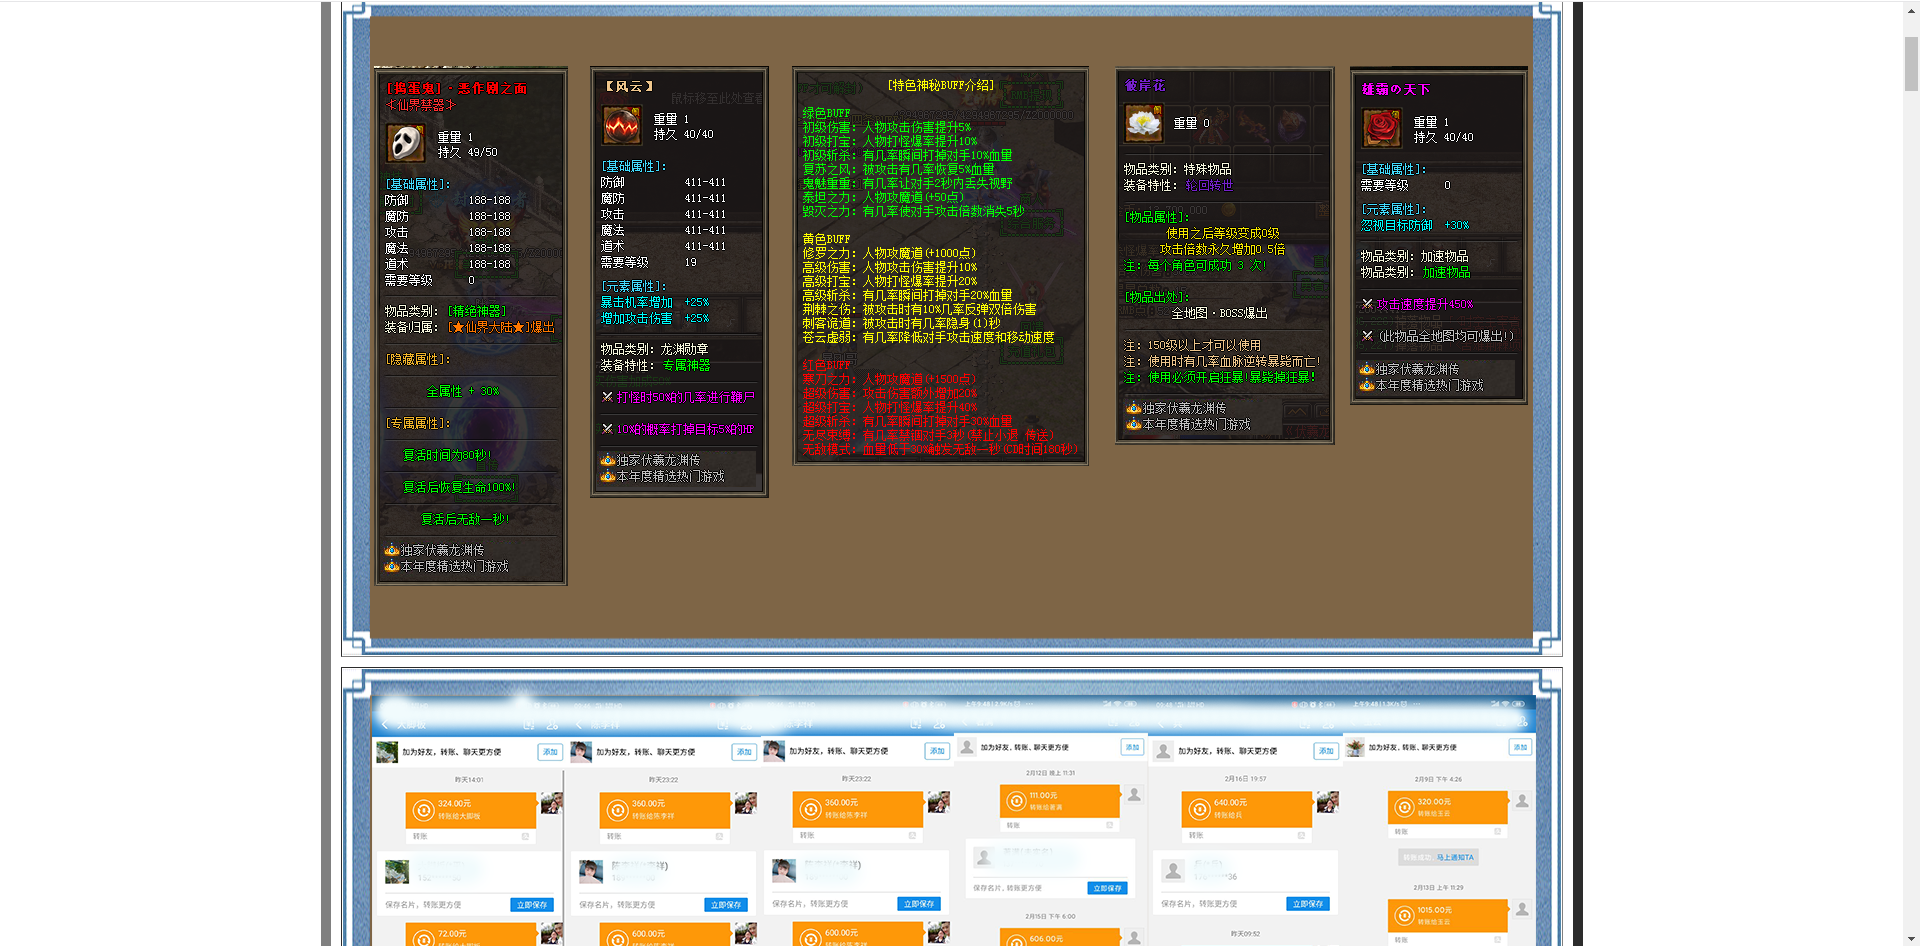The width and height of the screenshot is (1920, 946).
Task: Open the 特色神秘BUFF介绍 panel image
Action: coord(940,266)
